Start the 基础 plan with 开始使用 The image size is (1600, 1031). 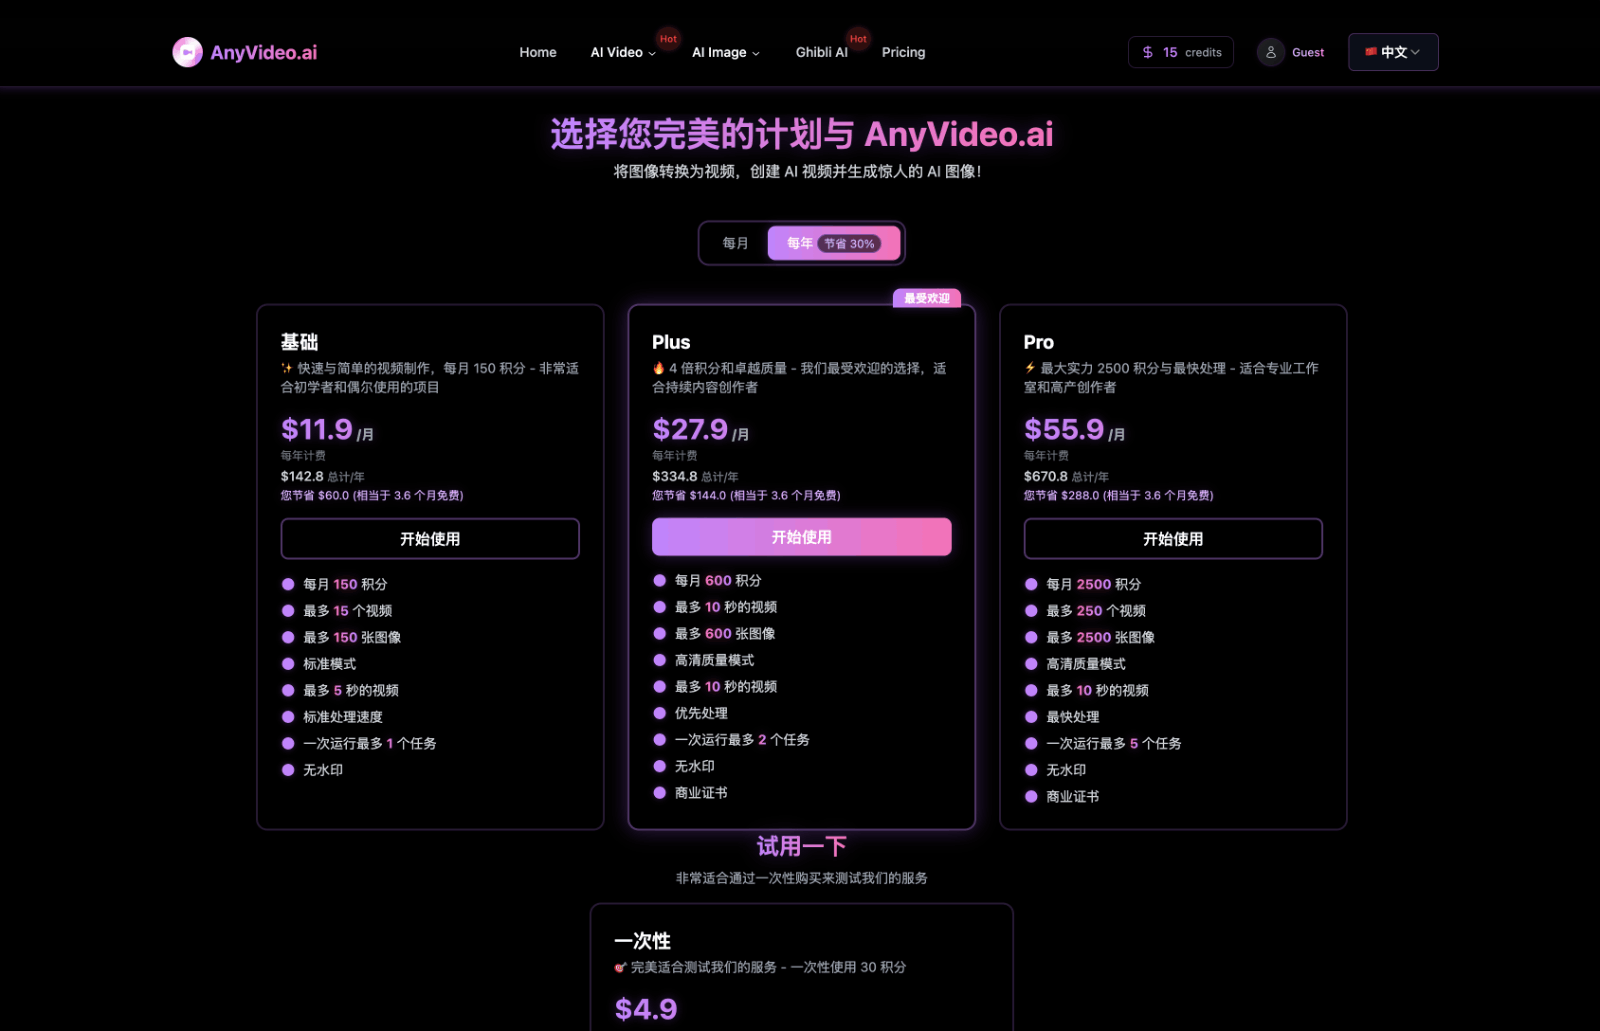click(430, 538)
